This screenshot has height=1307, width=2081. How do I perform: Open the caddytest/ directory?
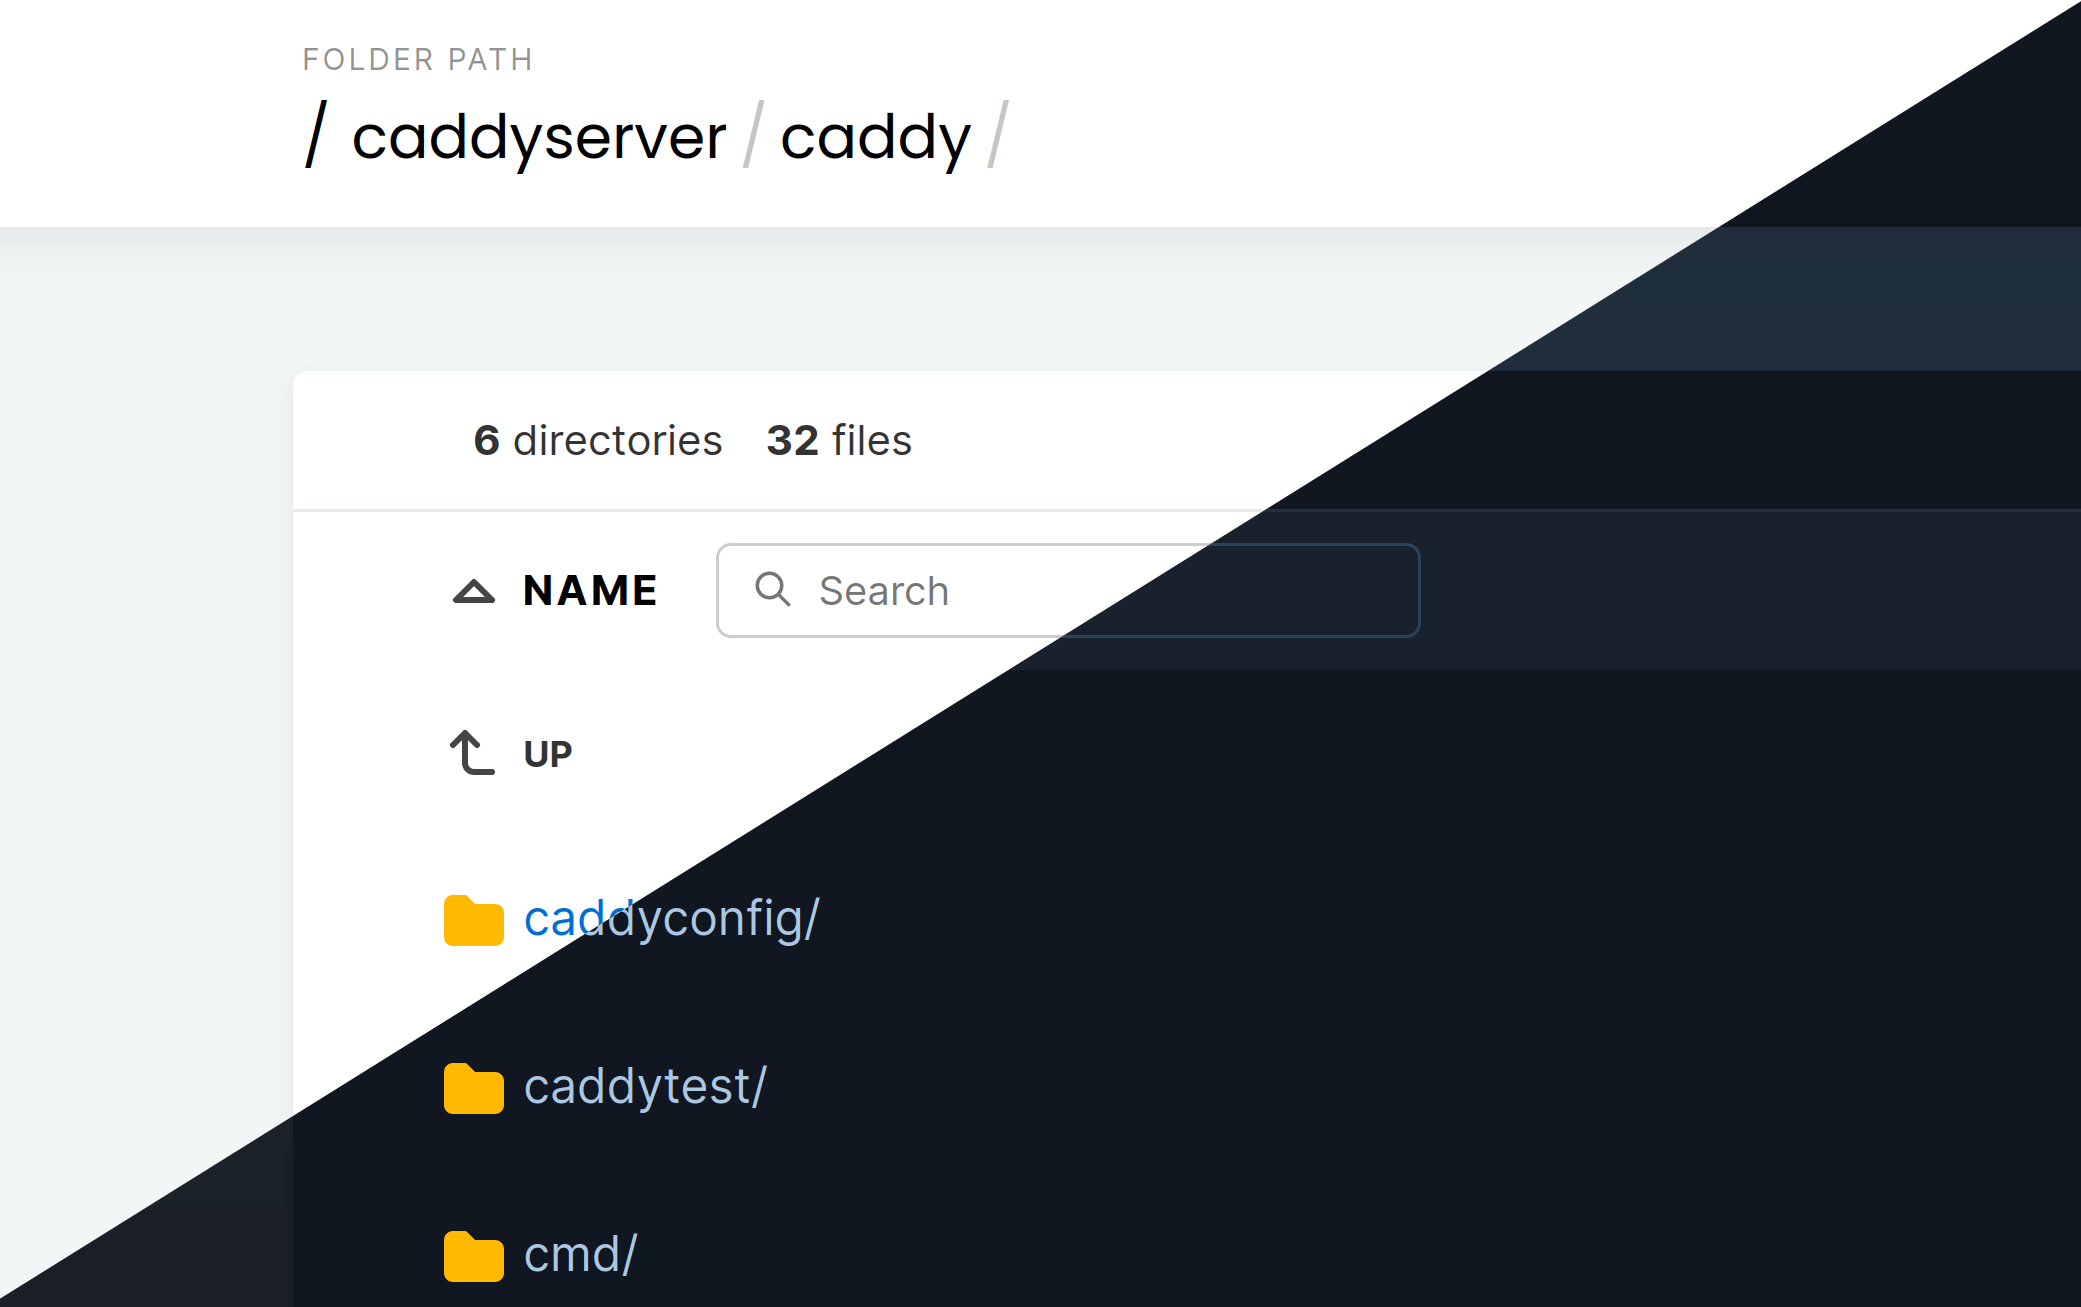[645, 1086]
